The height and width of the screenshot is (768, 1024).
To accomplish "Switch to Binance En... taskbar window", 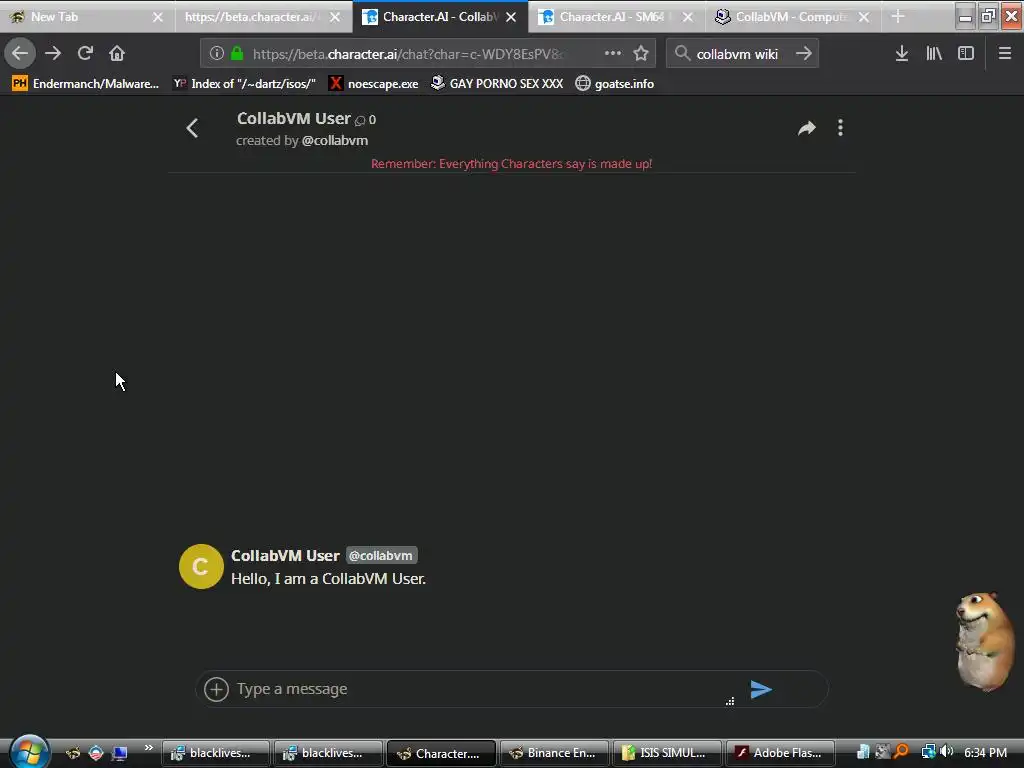I will (x=554, y=753).
